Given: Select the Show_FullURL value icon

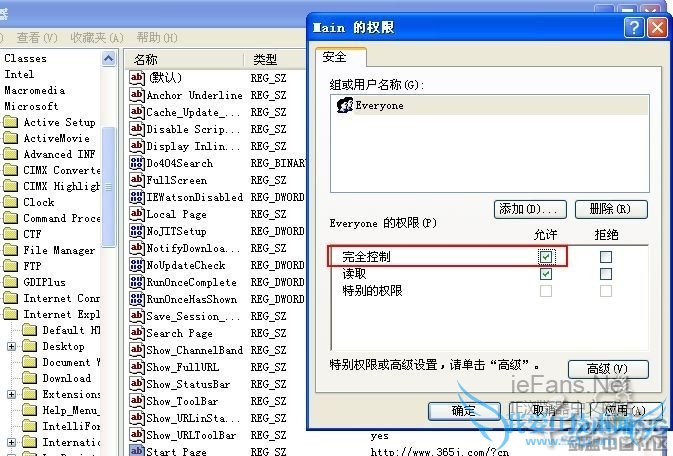Looking at the screenshot, I should point(137,367).
